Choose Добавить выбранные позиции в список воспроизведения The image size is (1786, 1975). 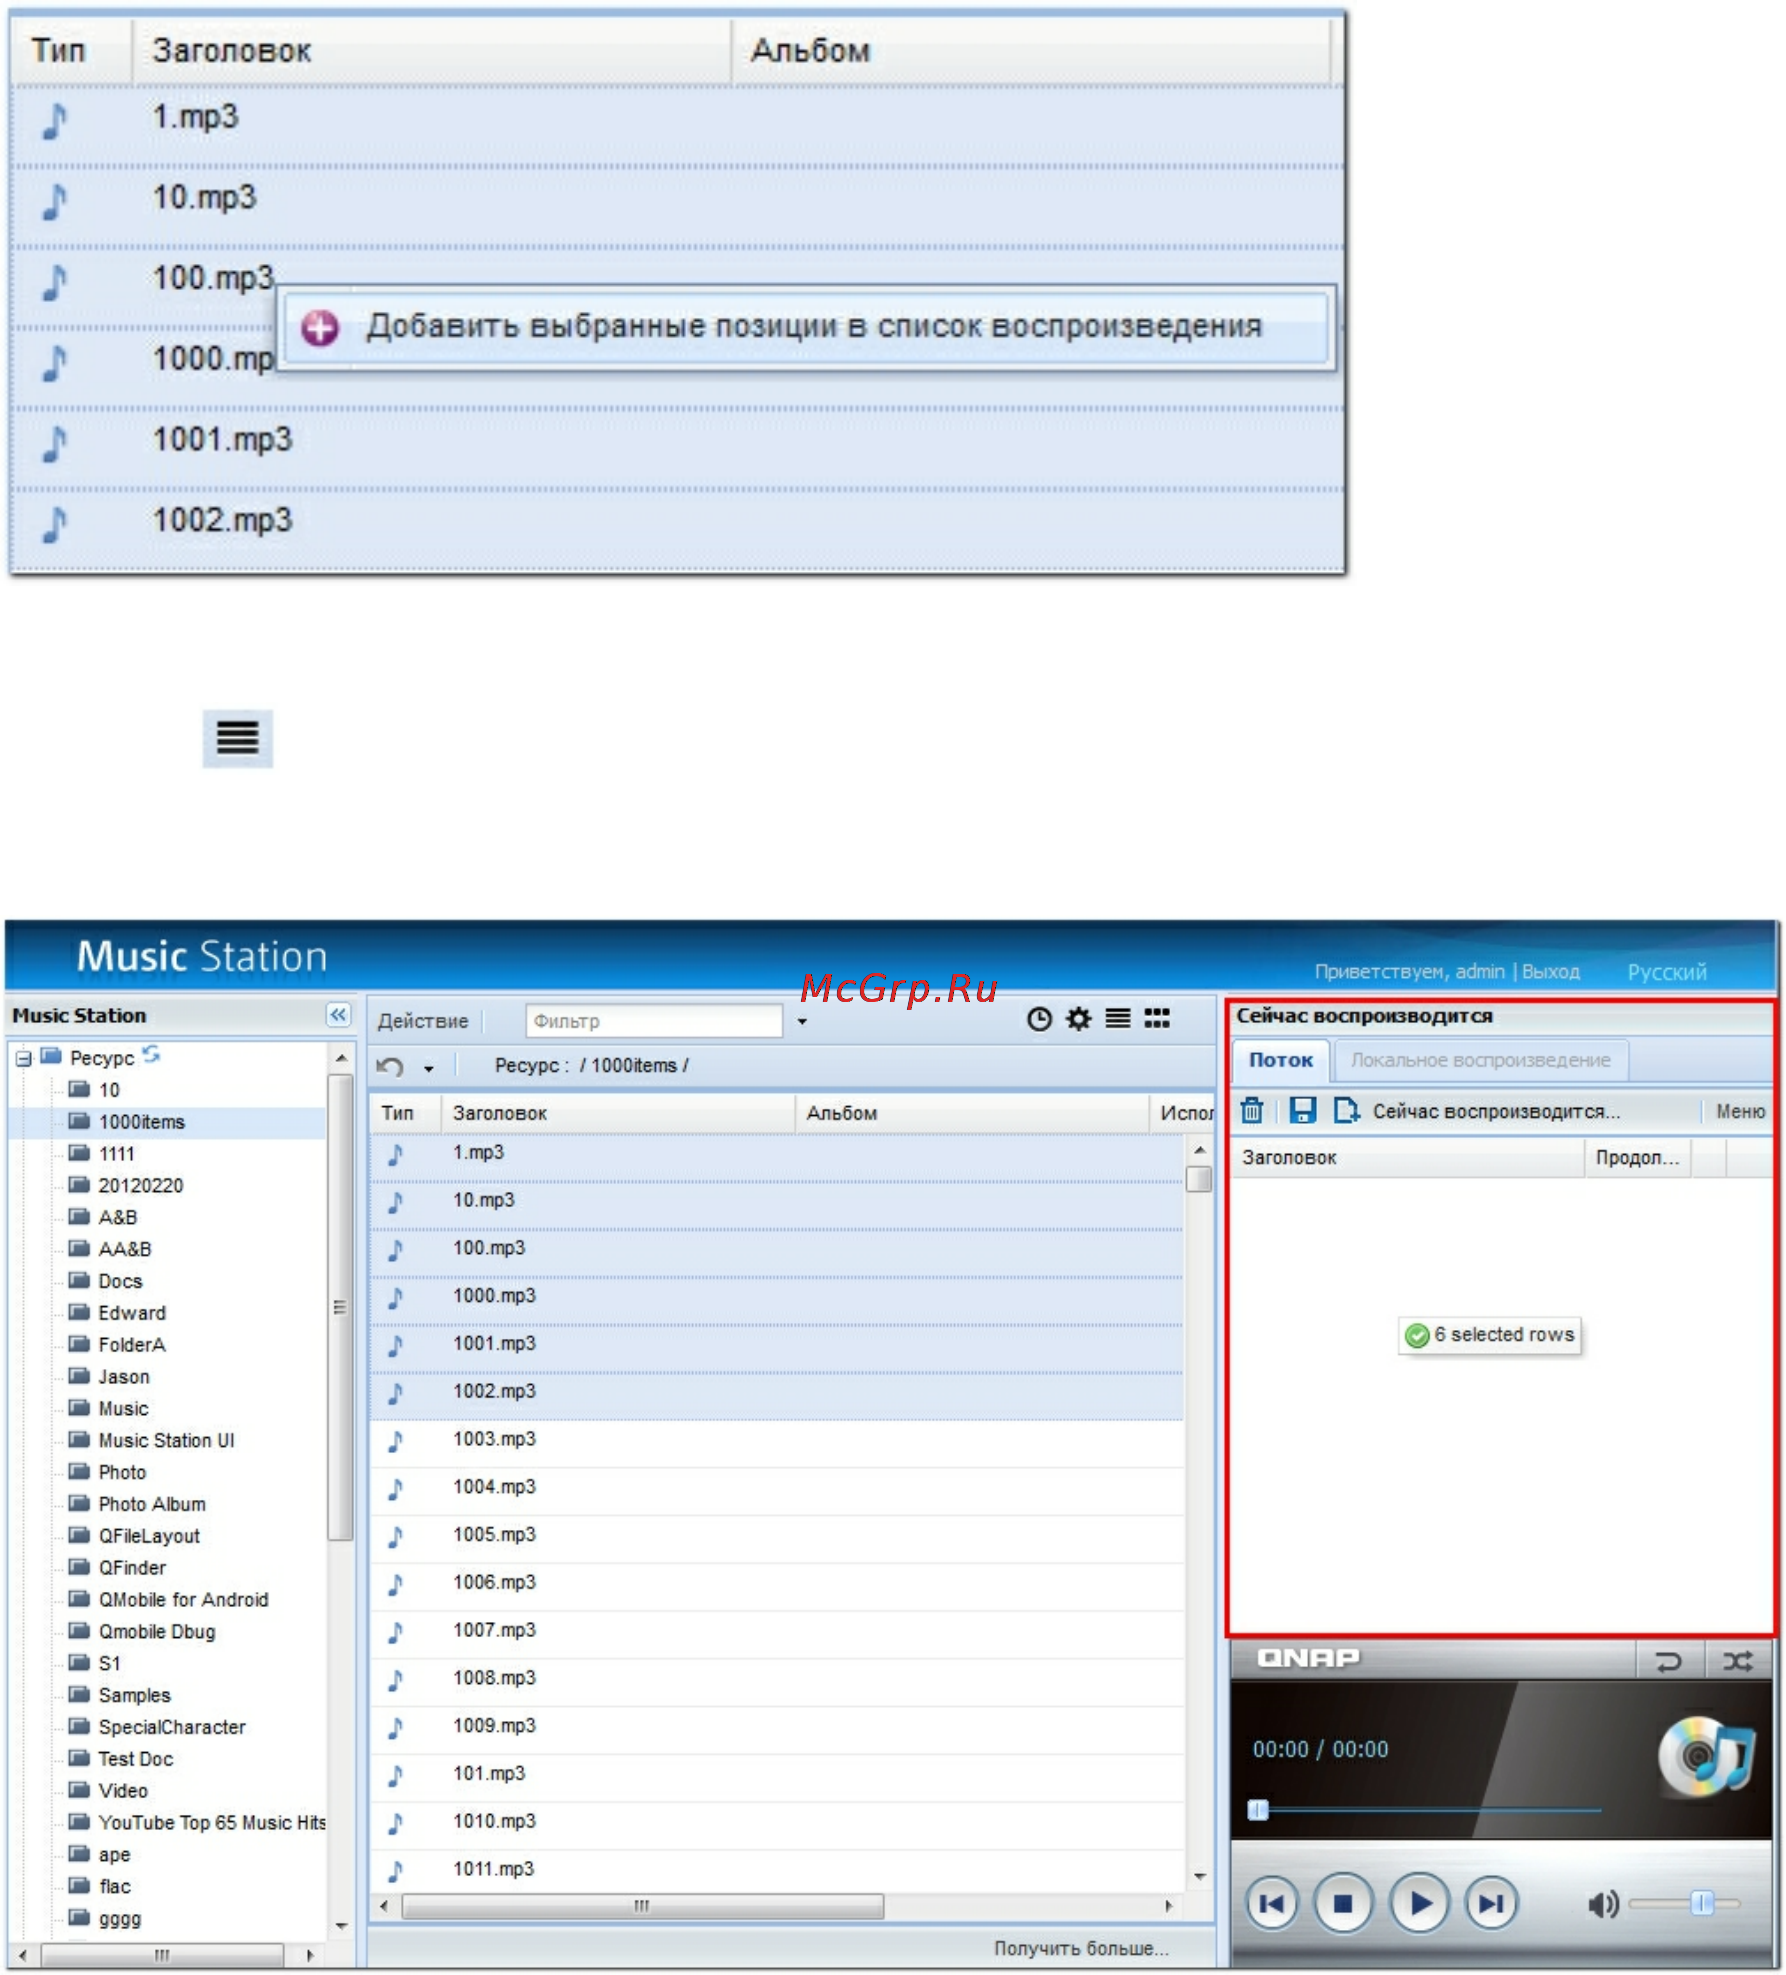pyautogui.click(x=806, y=327)
